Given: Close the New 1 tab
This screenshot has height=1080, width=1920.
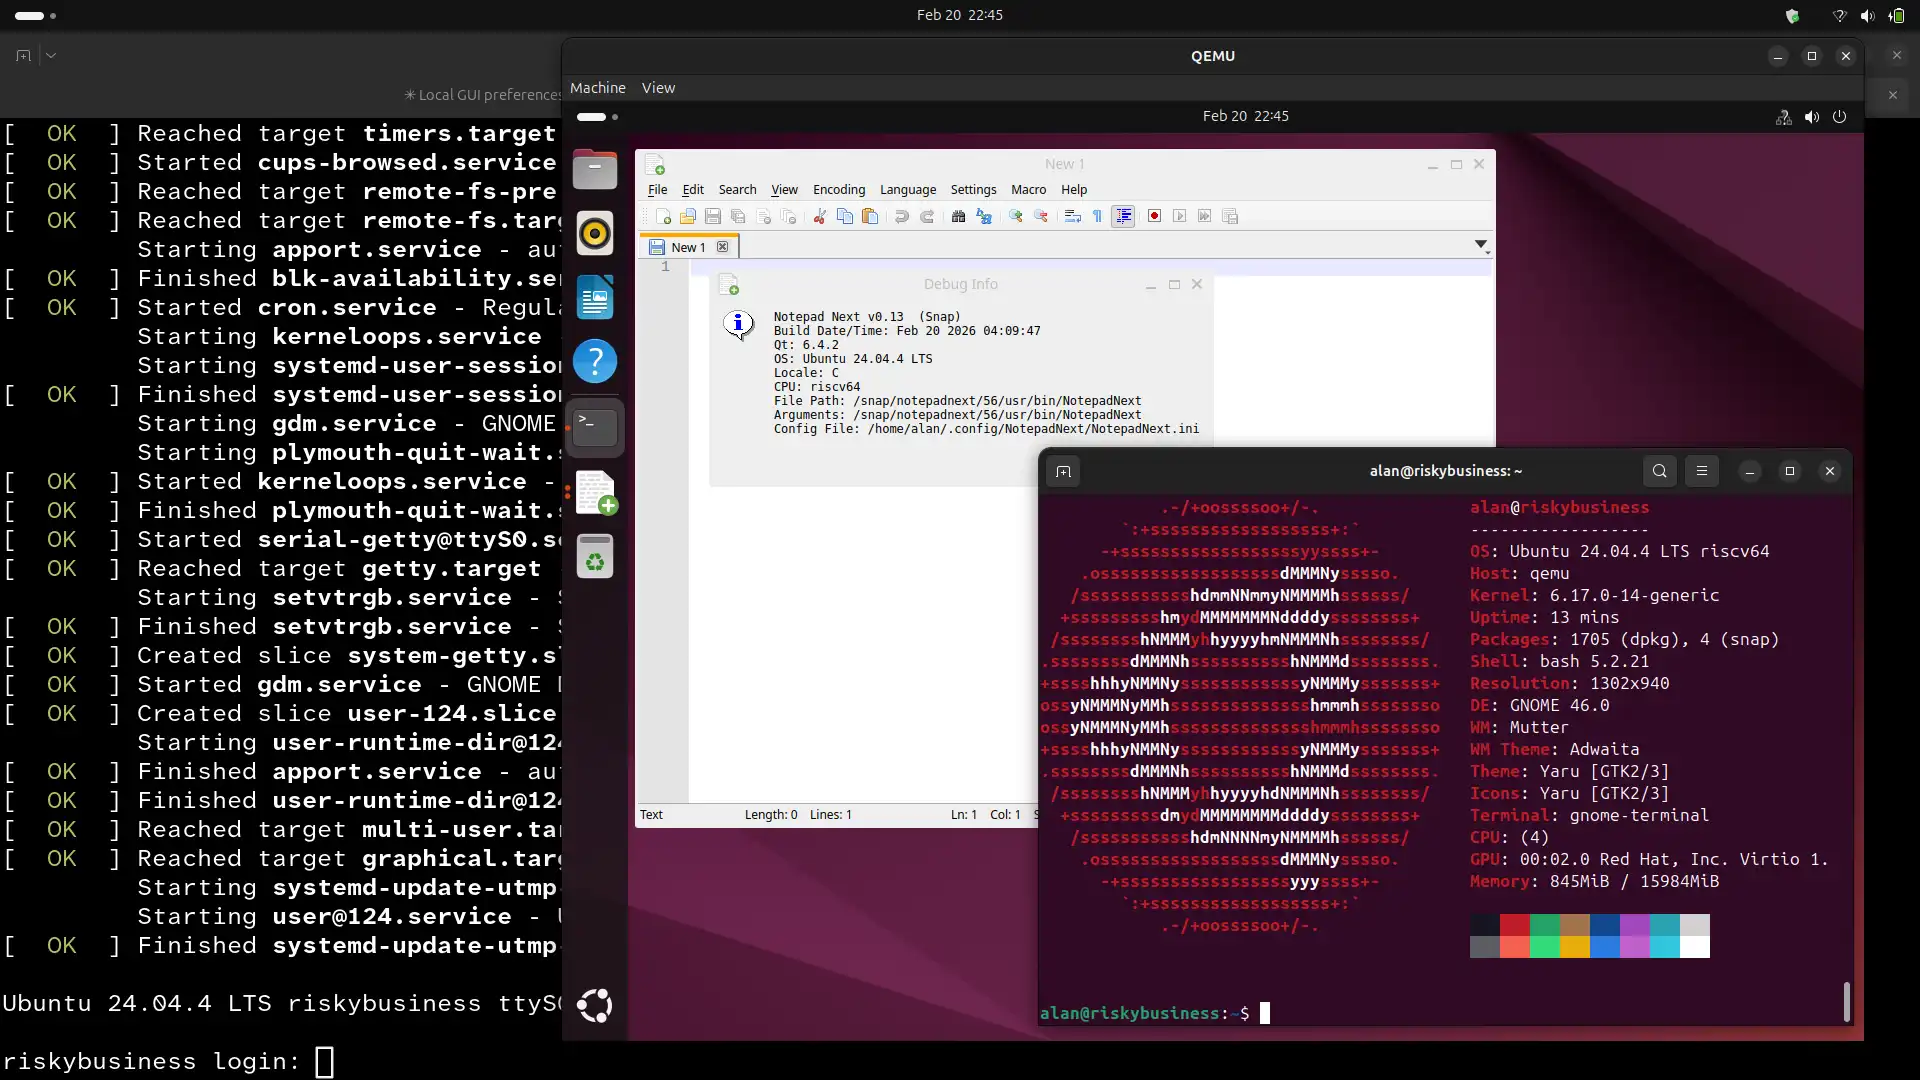Looking at the screenshot, I should coord(722,247).
